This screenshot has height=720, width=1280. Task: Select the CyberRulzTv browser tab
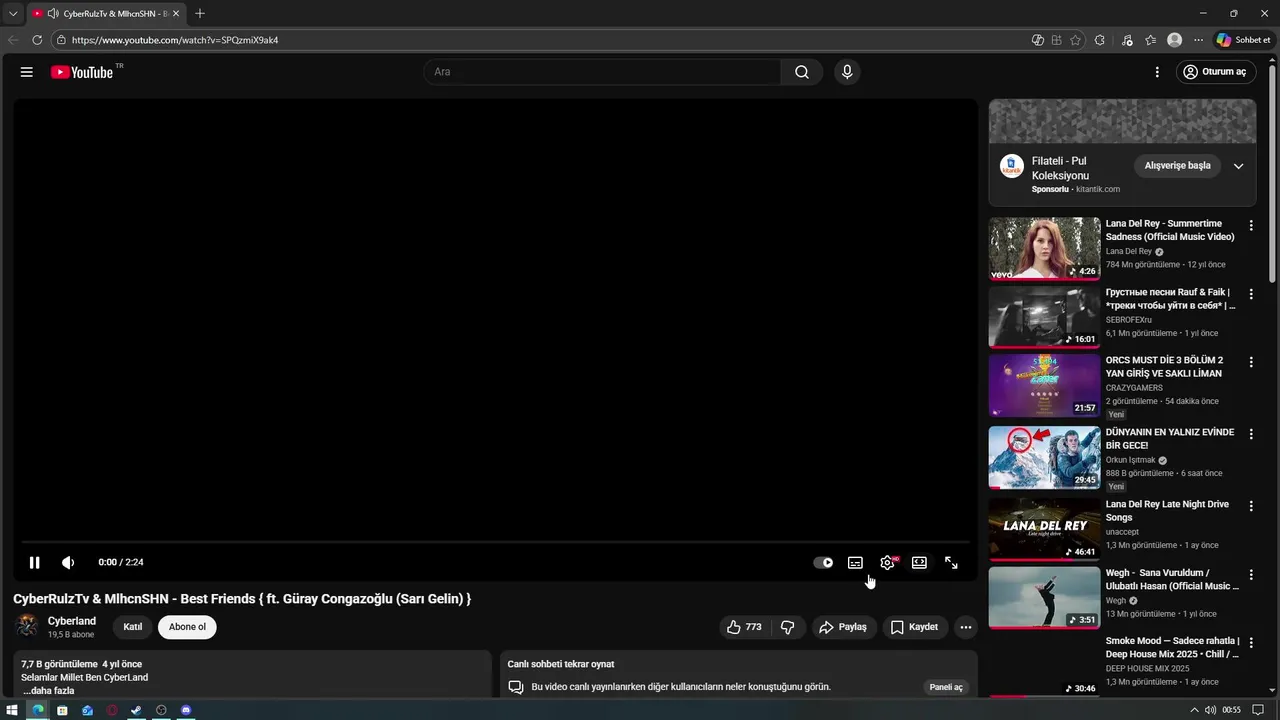click(x=106, y=14)
